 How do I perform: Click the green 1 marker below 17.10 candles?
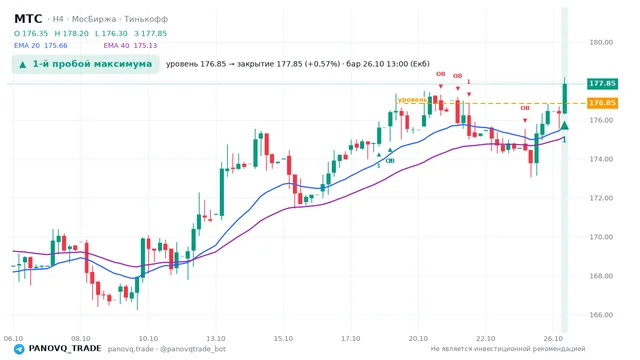click(378, 165)
